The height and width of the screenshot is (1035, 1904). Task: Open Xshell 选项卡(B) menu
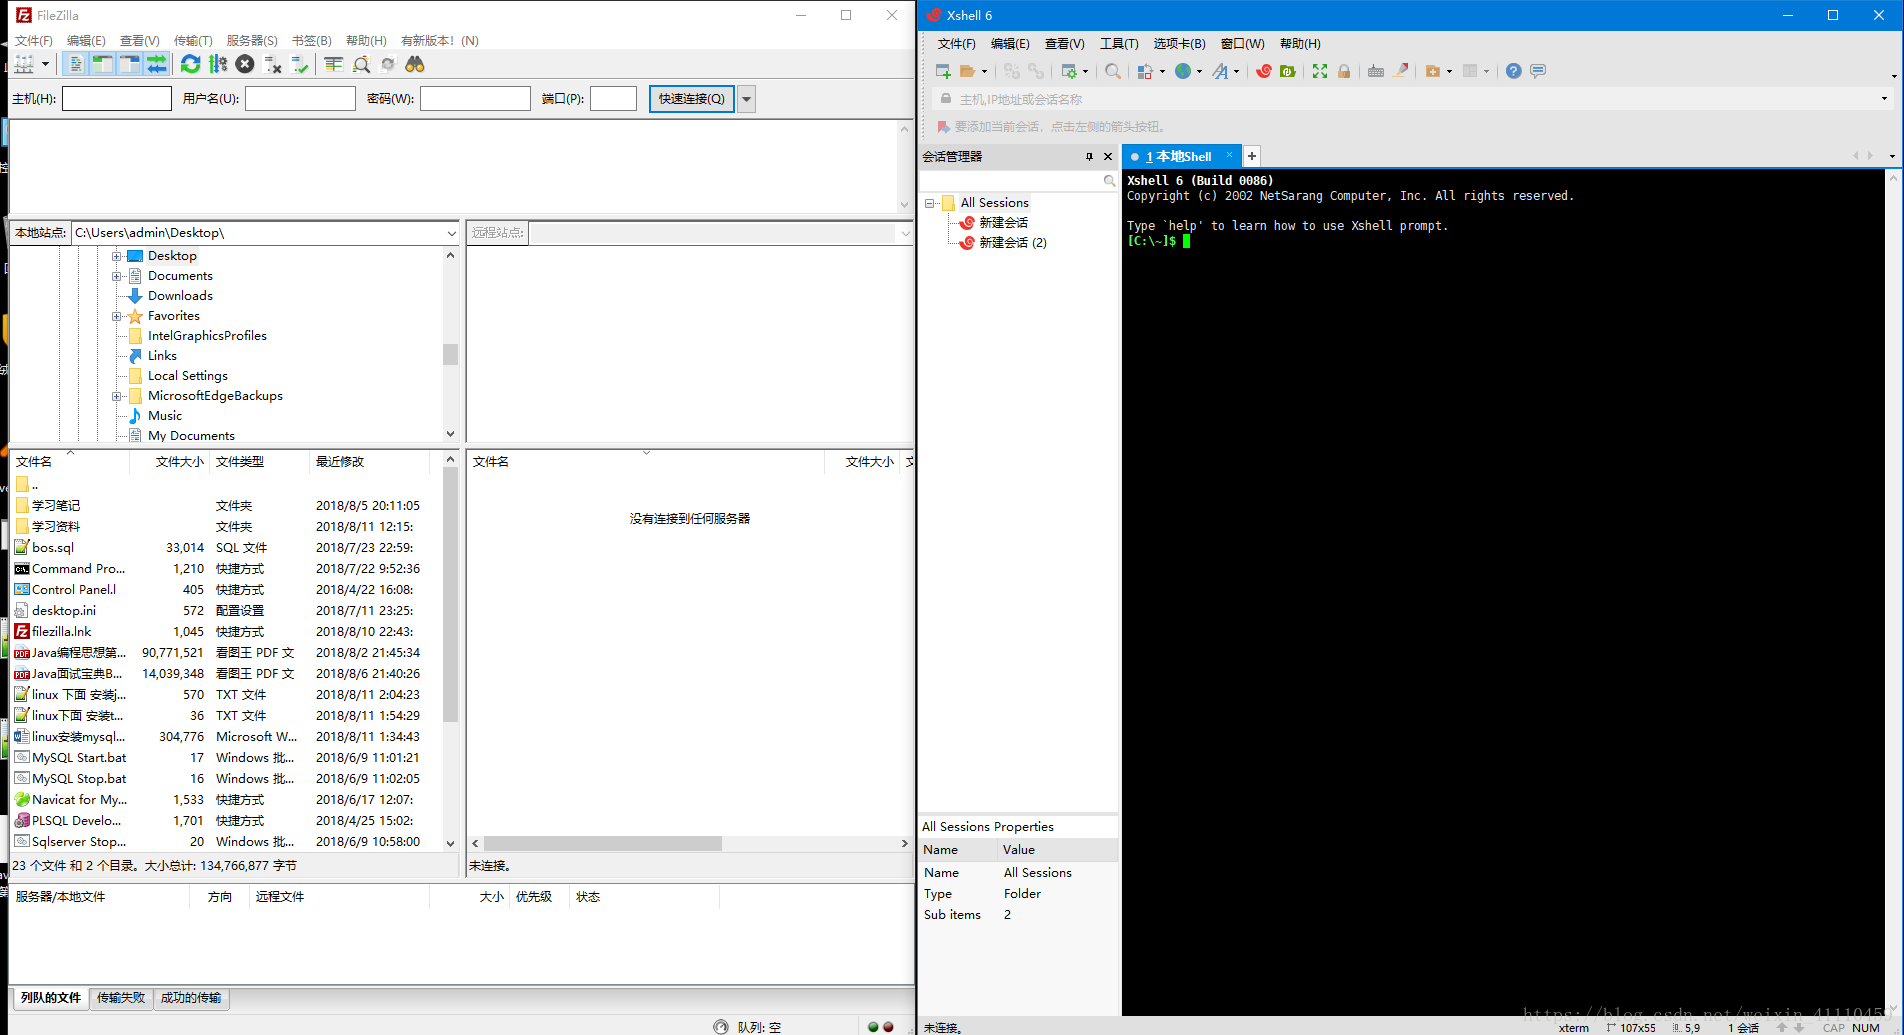(1179, 44)
